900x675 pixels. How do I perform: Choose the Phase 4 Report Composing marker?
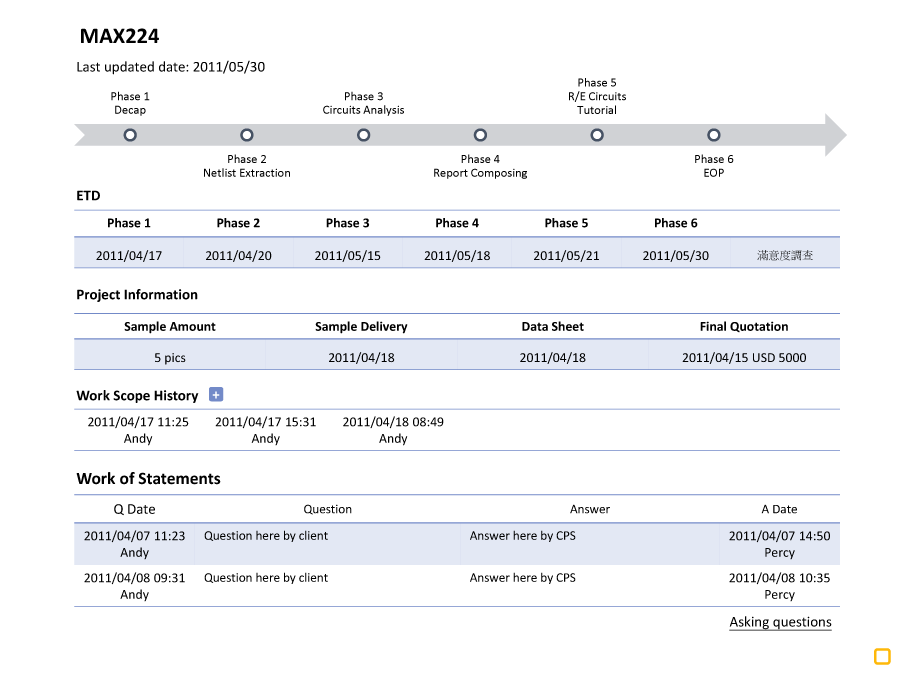(x=480, y=135)
